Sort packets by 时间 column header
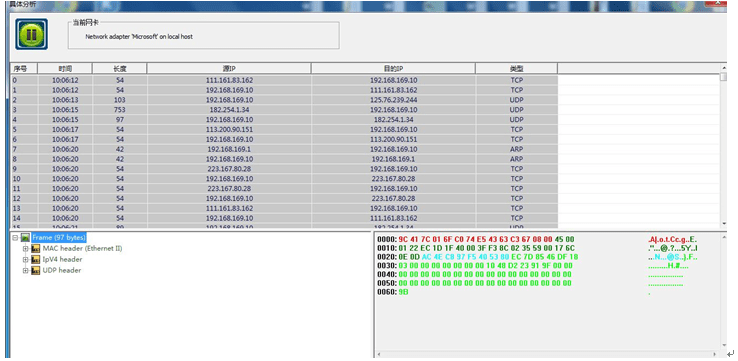 [65, 69]
